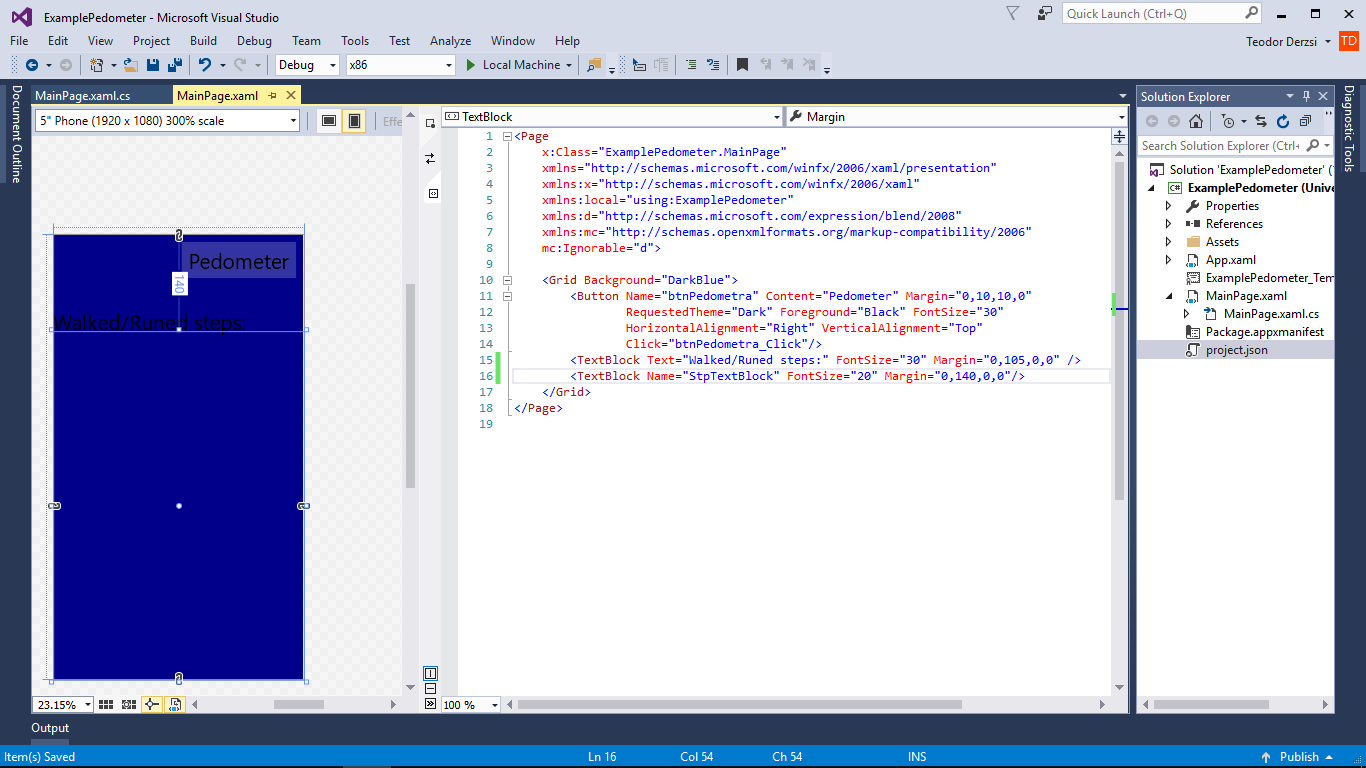Click the bookmark icon in the toolbar
This screenshot has width=1366, height=768.
742,65
